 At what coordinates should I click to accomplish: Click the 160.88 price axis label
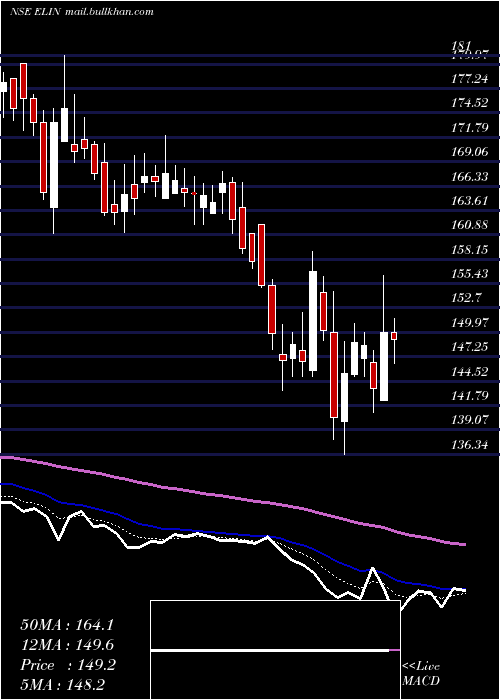[x=468, y=225]
